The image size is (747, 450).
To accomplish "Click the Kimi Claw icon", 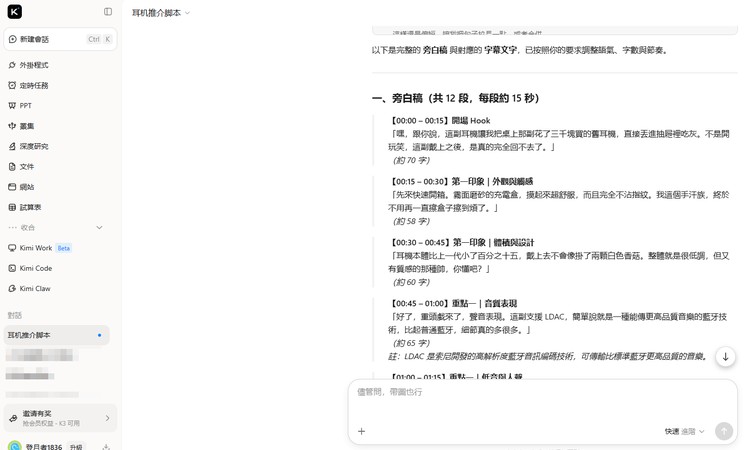I will click(x=12, y=289).
